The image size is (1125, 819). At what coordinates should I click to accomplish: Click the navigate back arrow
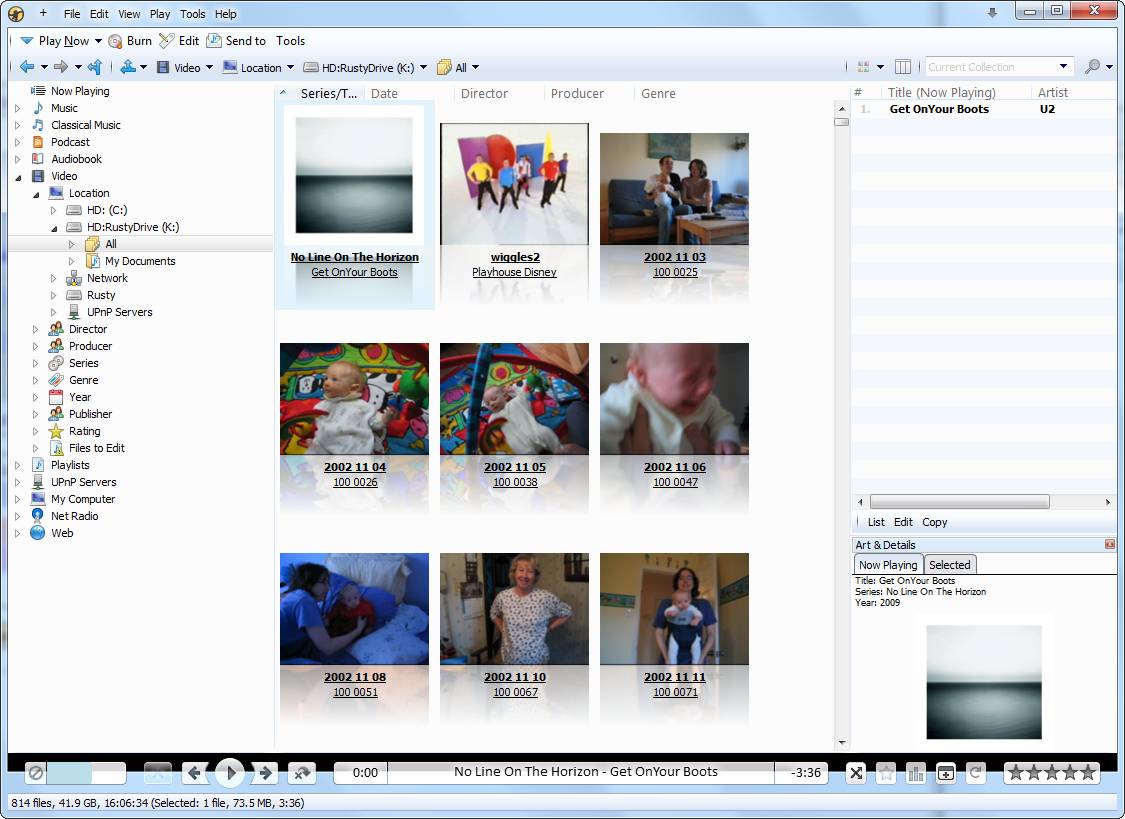point(27,67)
